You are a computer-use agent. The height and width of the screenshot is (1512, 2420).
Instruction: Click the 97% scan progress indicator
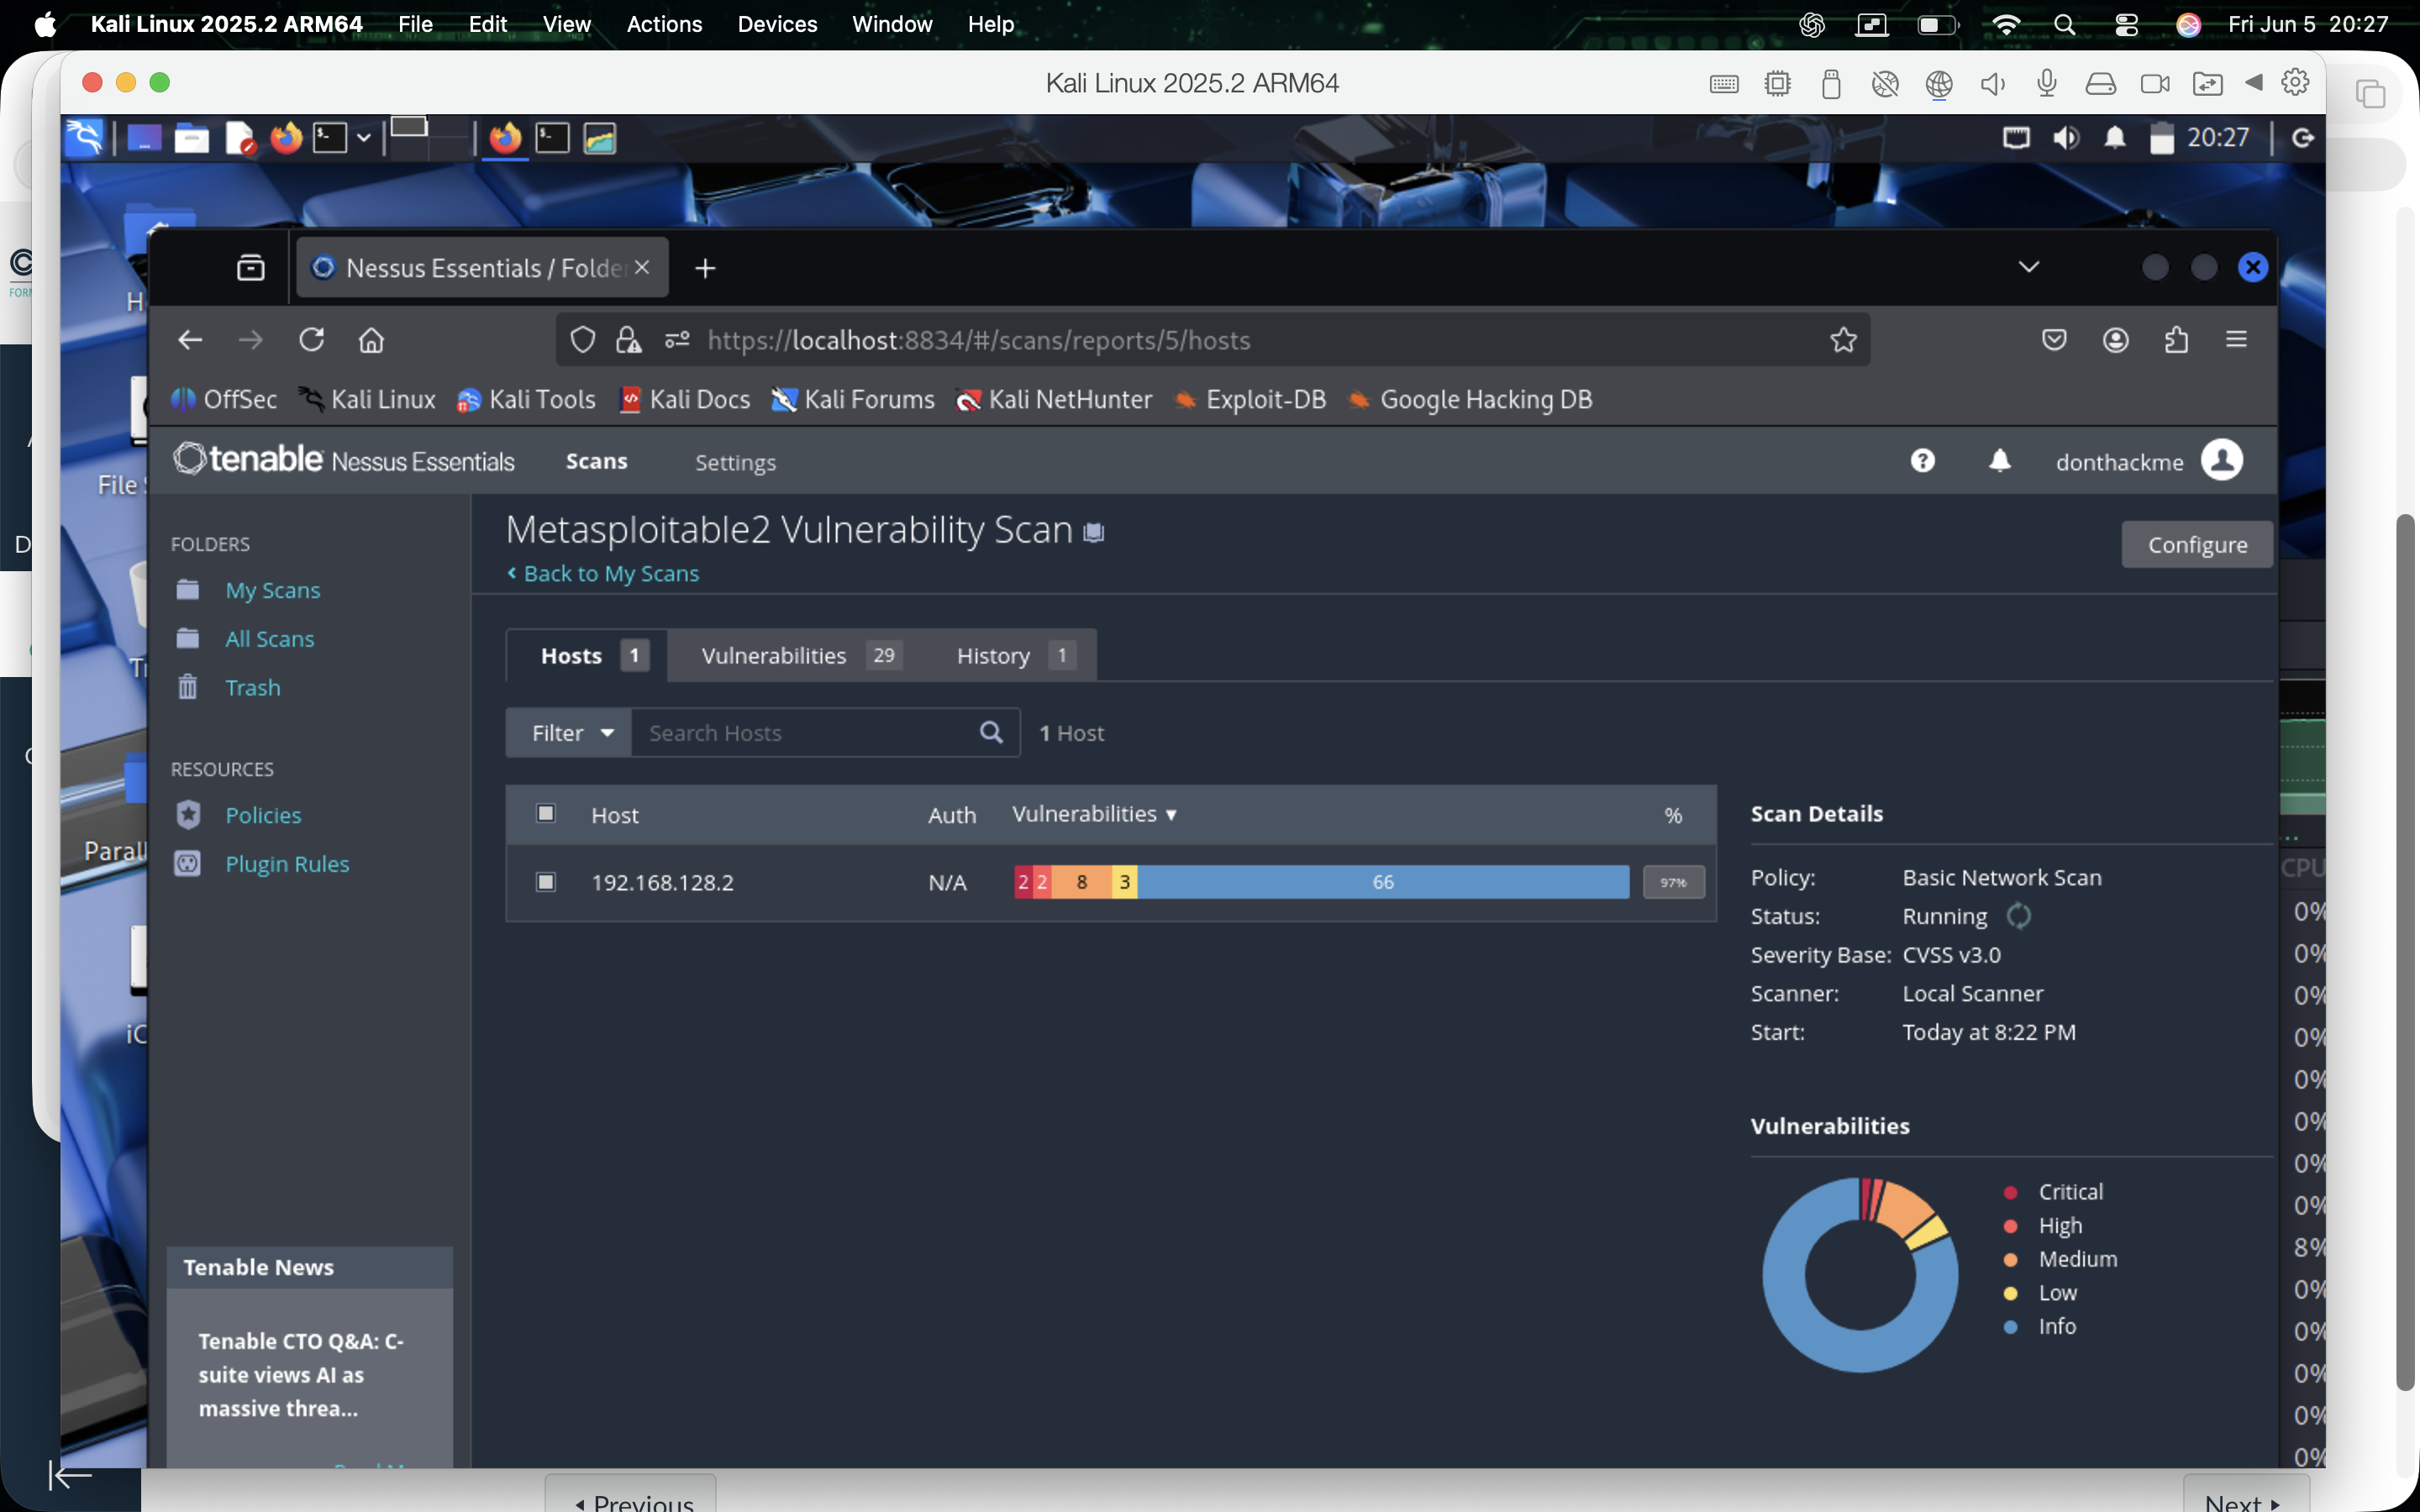(1673, 882)
